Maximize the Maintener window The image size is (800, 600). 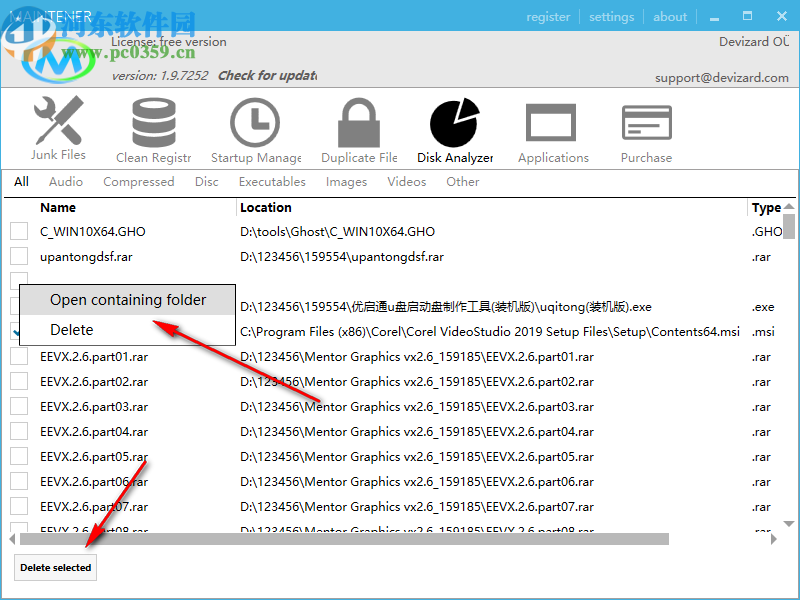tap(747, 16)
